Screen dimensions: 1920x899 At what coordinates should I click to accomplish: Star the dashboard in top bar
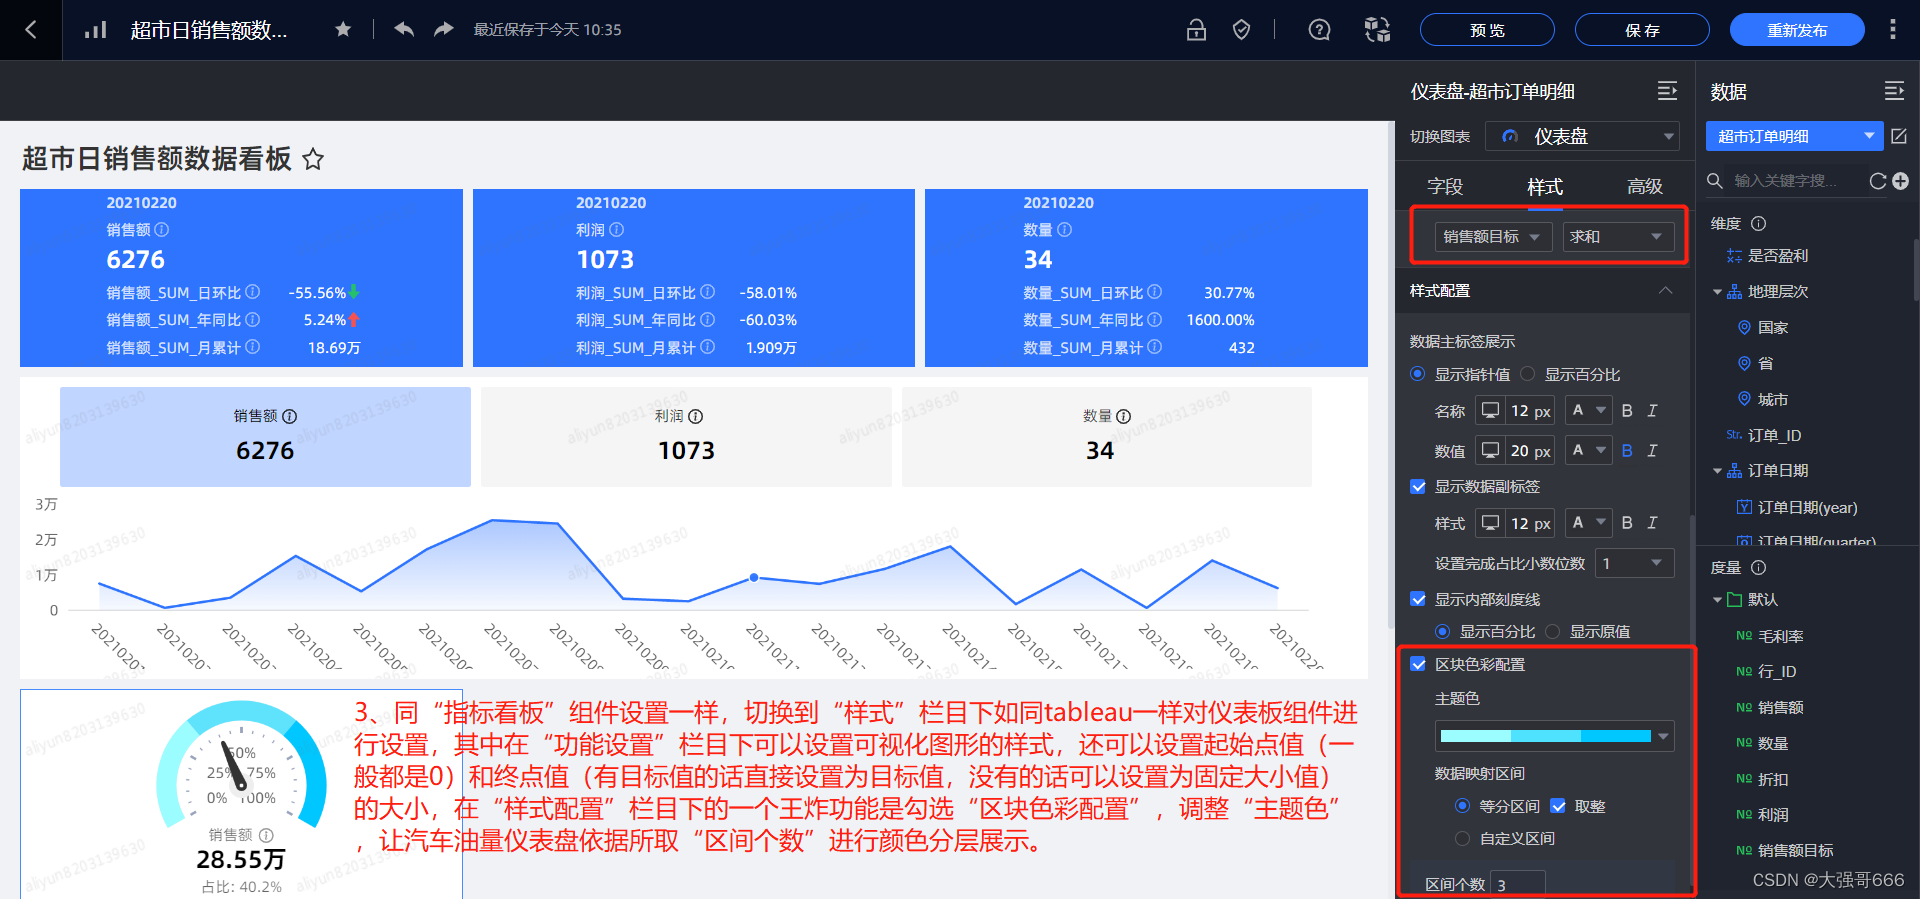pos(343,30)
